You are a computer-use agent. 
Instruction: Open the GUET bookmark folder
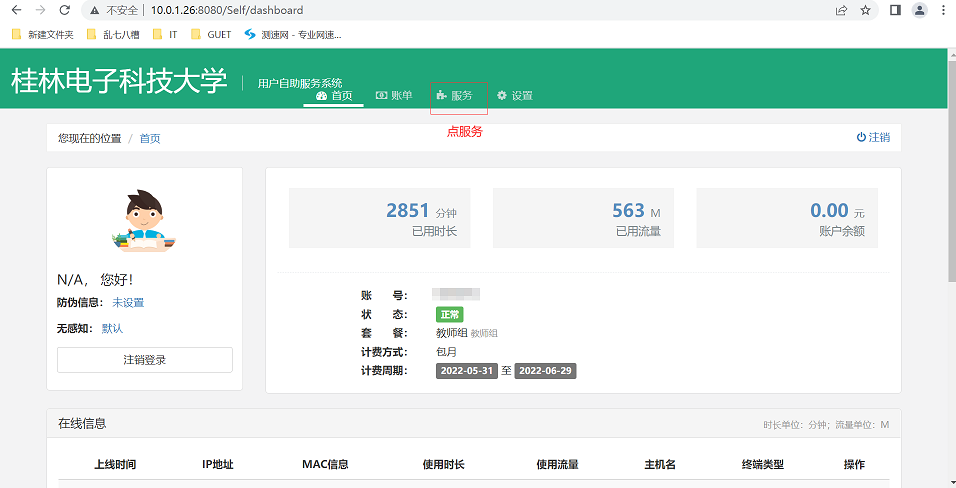click(x=211, y=34)
